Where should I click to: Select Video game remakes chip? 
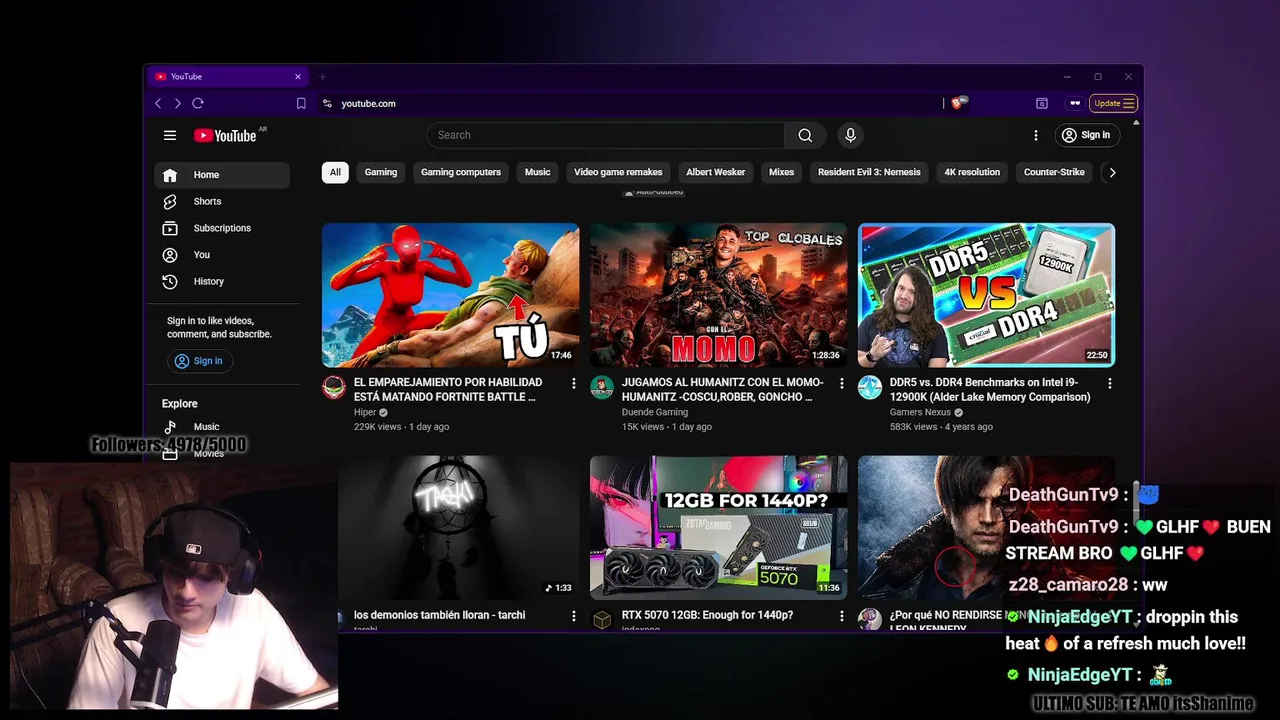click(618, 172)
